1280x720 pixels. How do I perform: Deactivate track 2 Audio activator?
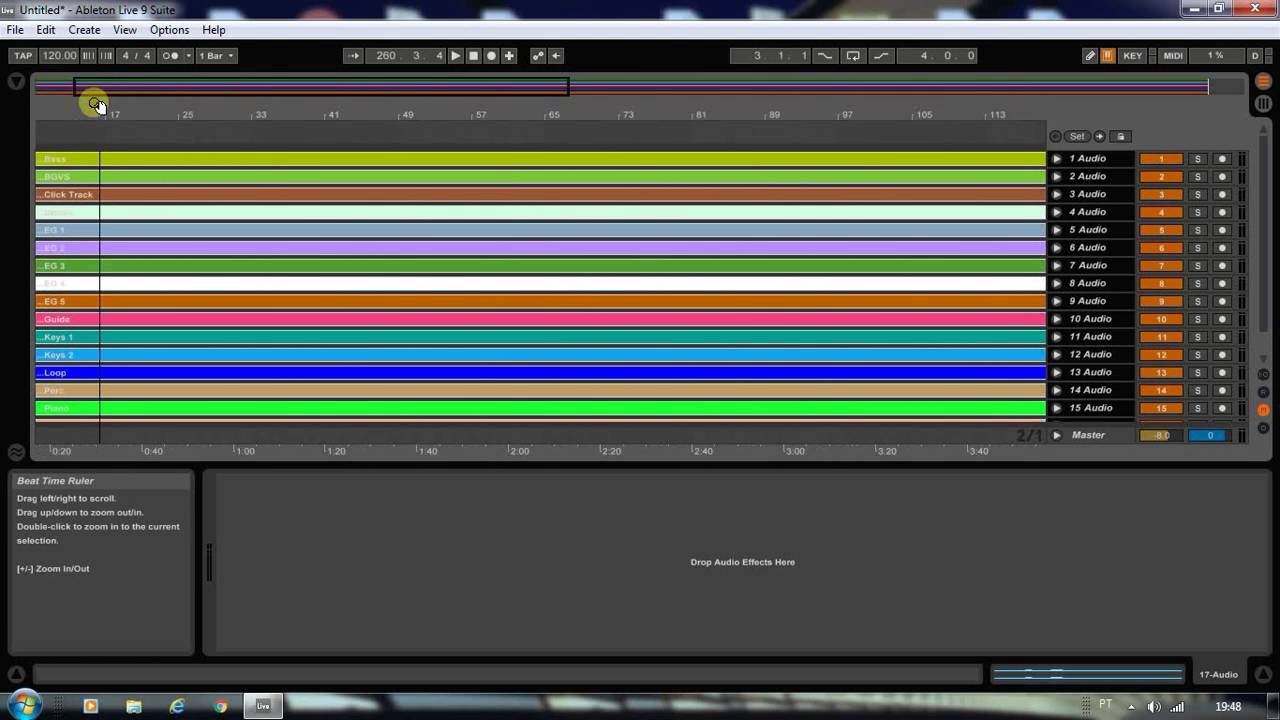(x=1161, y=177)
